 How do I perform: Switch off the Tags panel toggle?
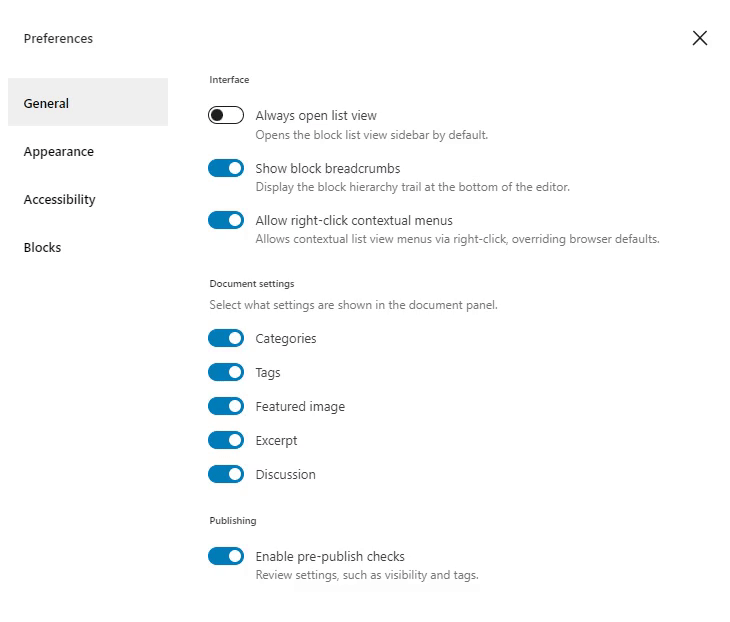pos(226,372)
